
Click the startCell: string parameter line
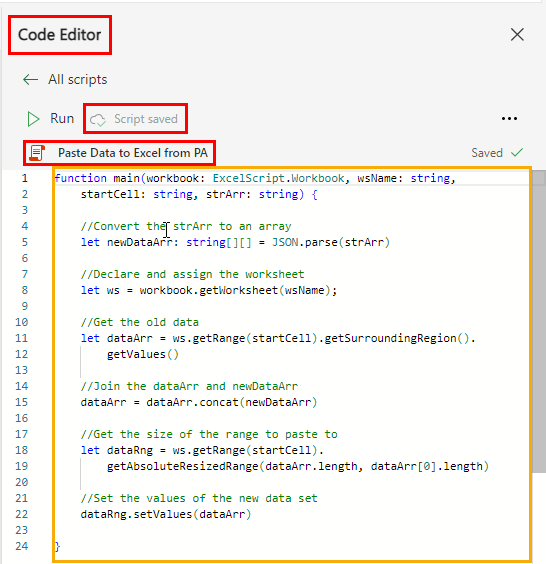[199, 194]
